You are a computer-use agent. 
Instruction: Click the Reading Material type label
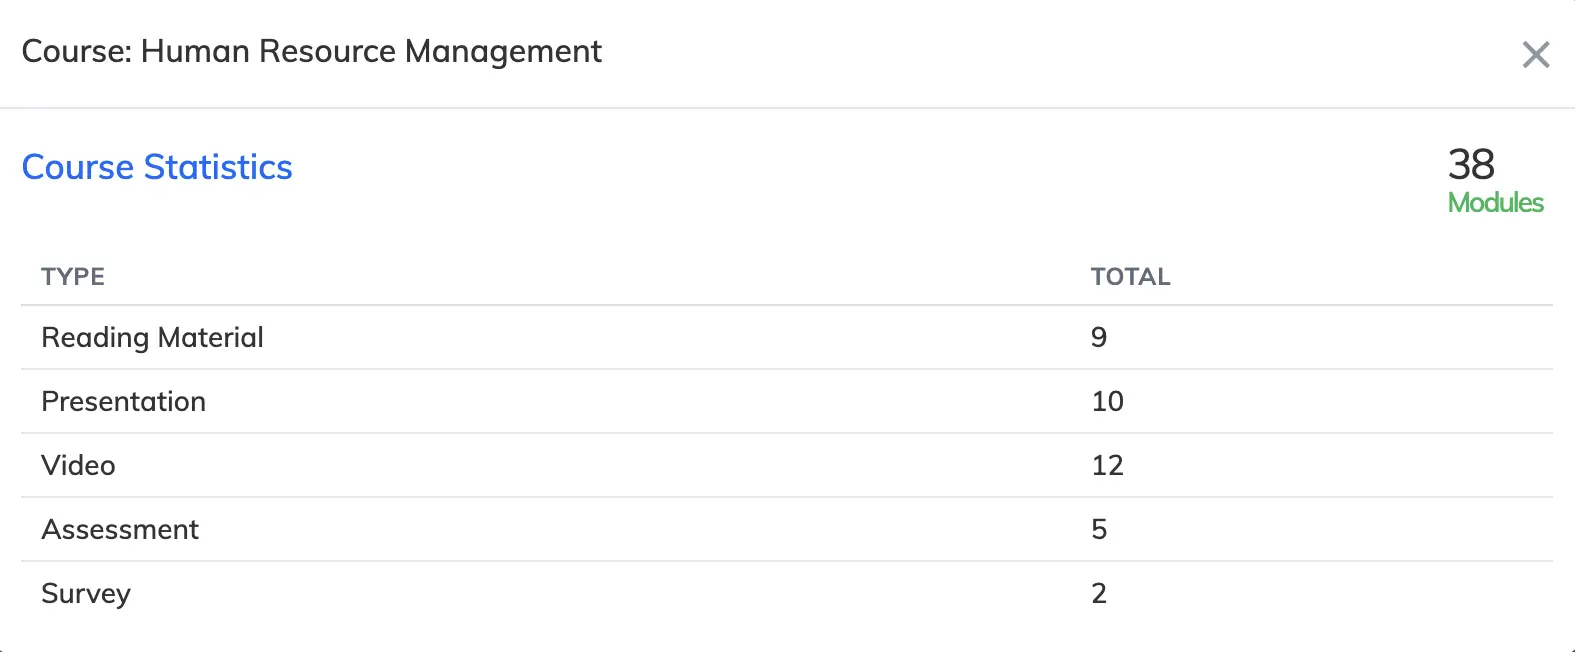click(x=152, y=337)
